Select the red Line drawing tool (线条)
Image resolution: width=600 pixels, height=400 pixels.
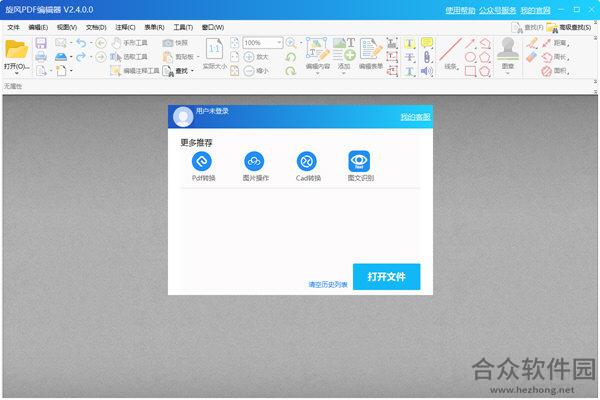[450, 50]
